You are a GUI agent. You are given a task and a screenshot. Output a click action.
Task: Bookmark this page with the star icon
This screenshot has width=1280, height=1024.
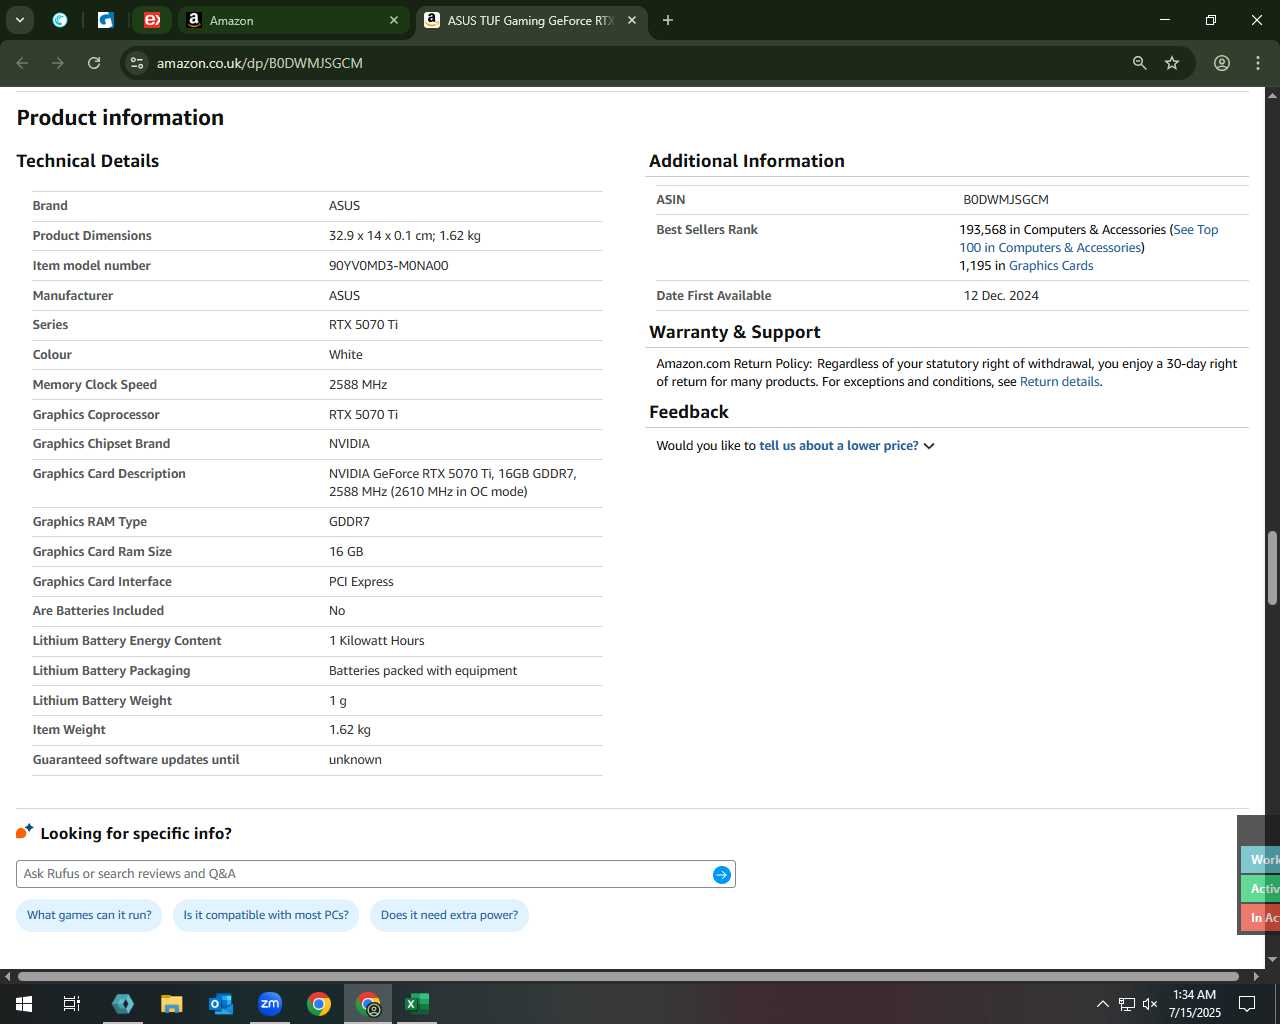click(x=1172, y=63)
